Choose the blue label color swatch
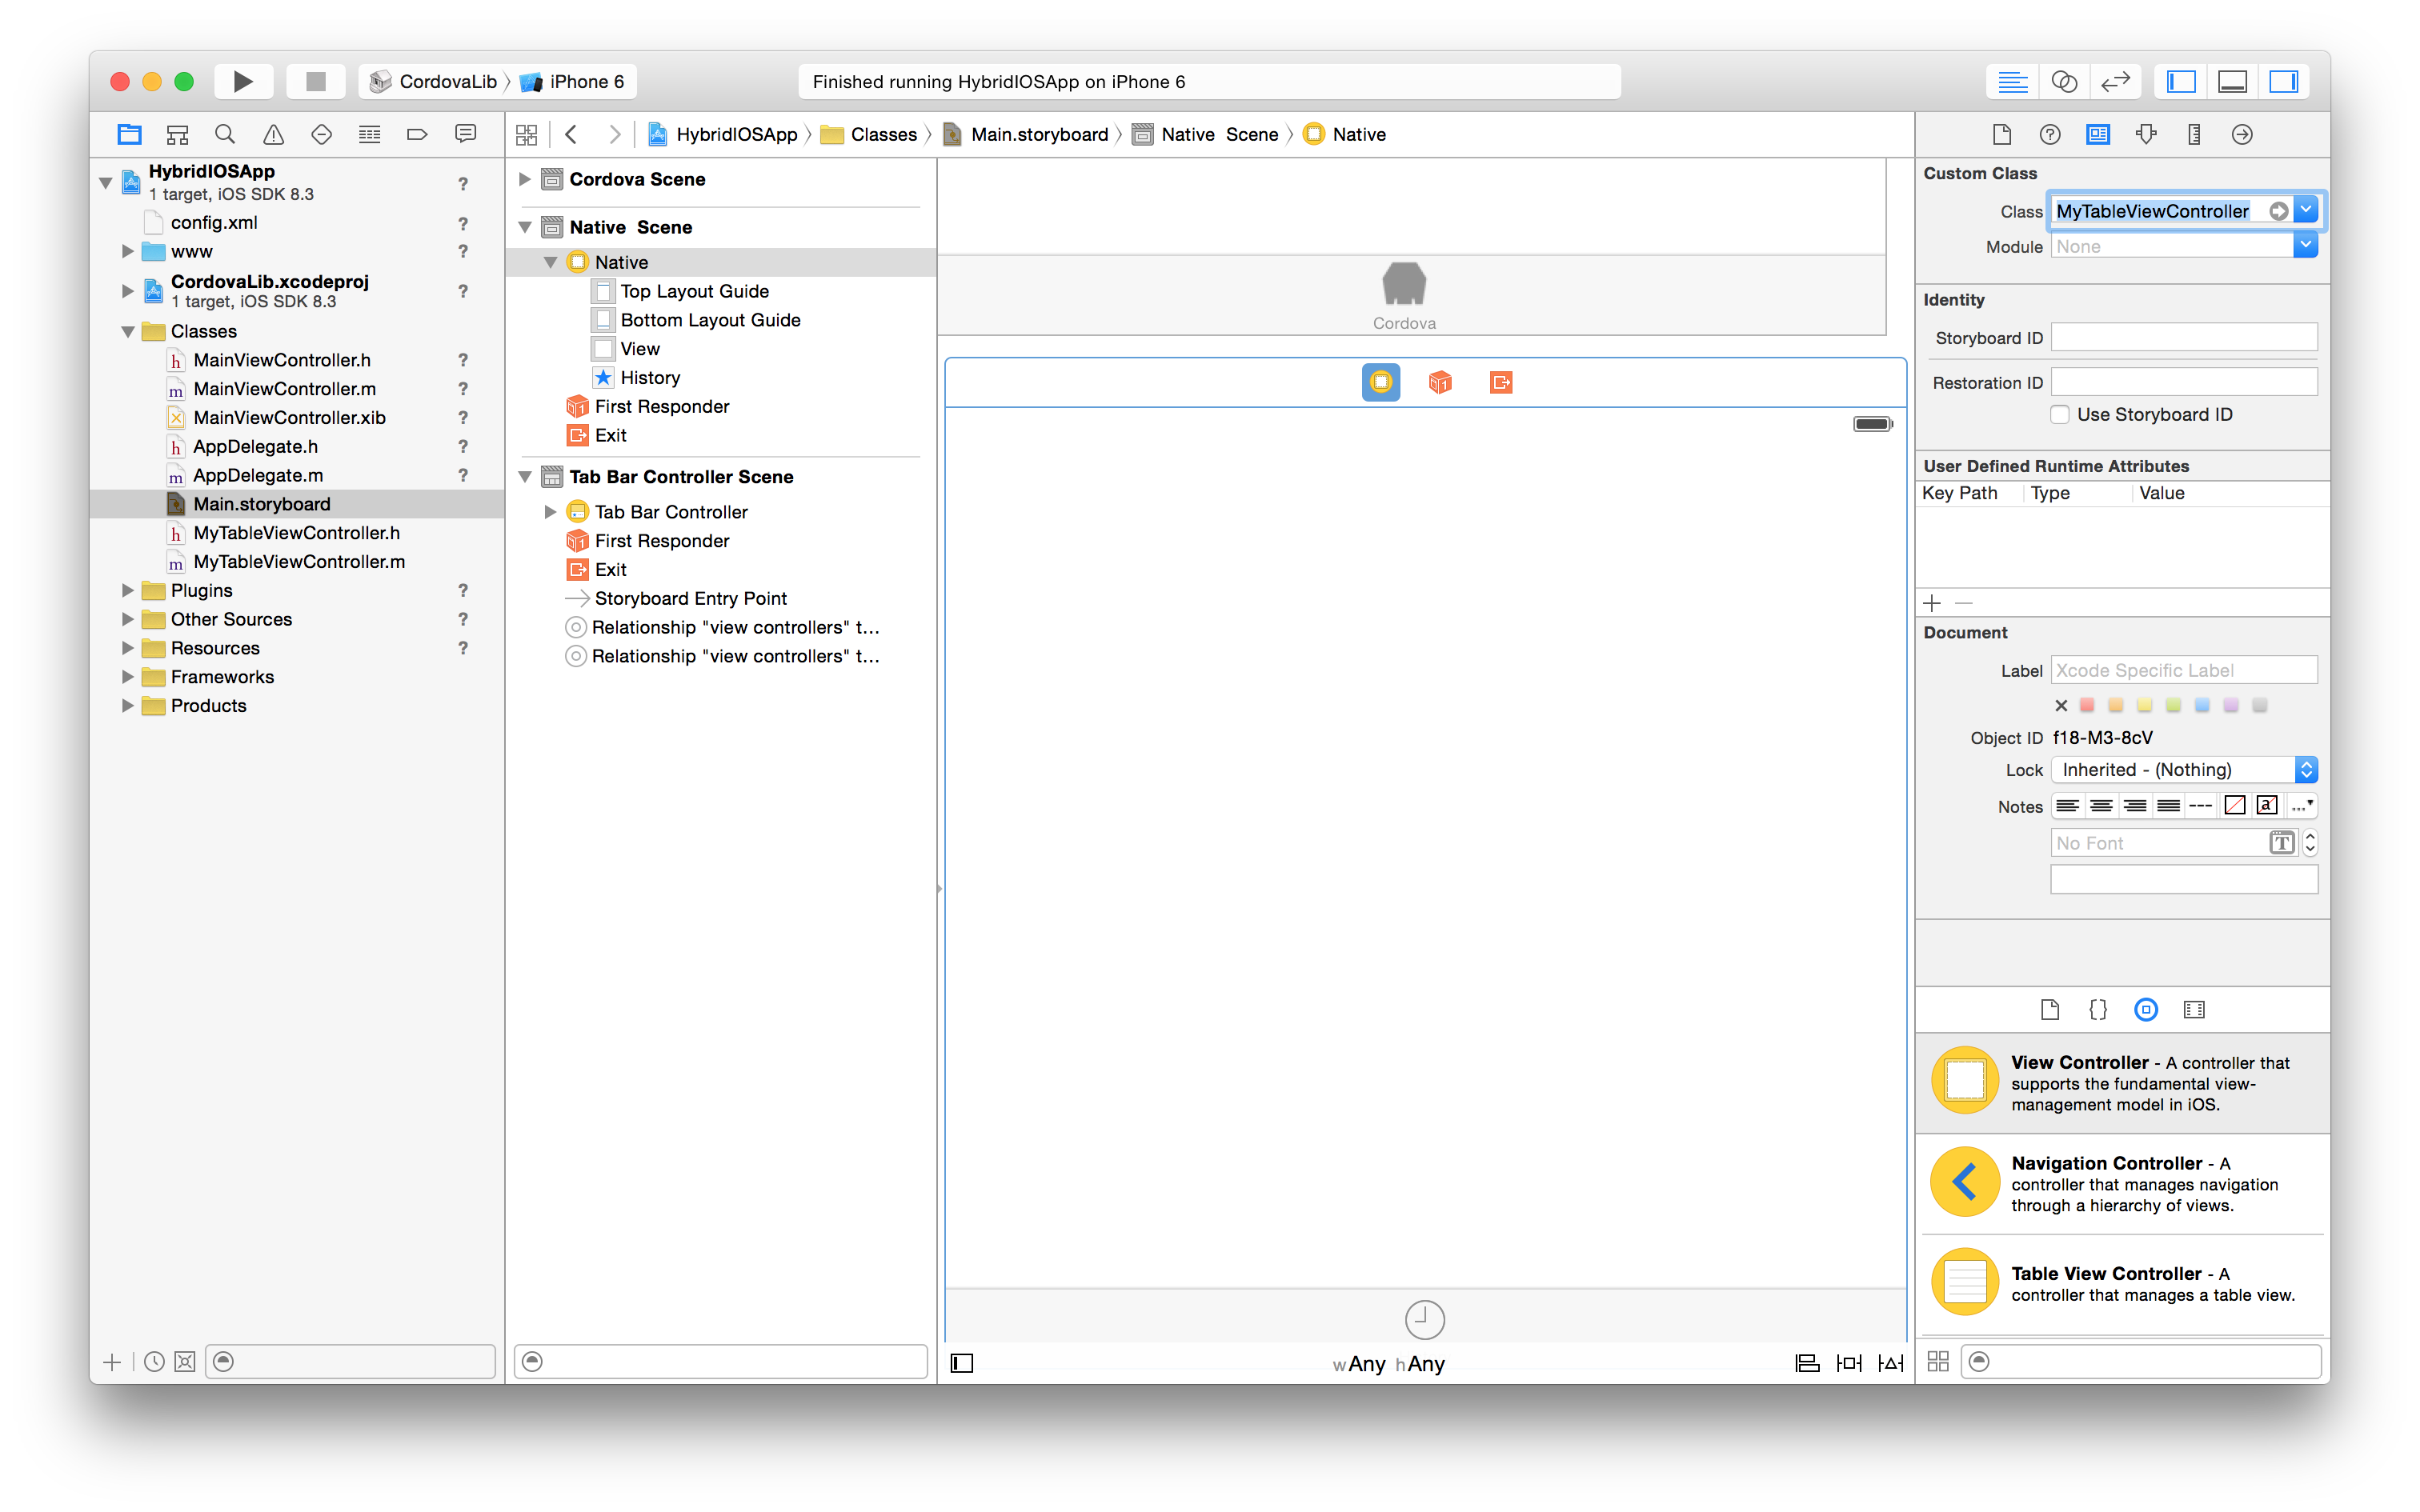This screenshot has height=1512, width=2420. click(2202, 705)
